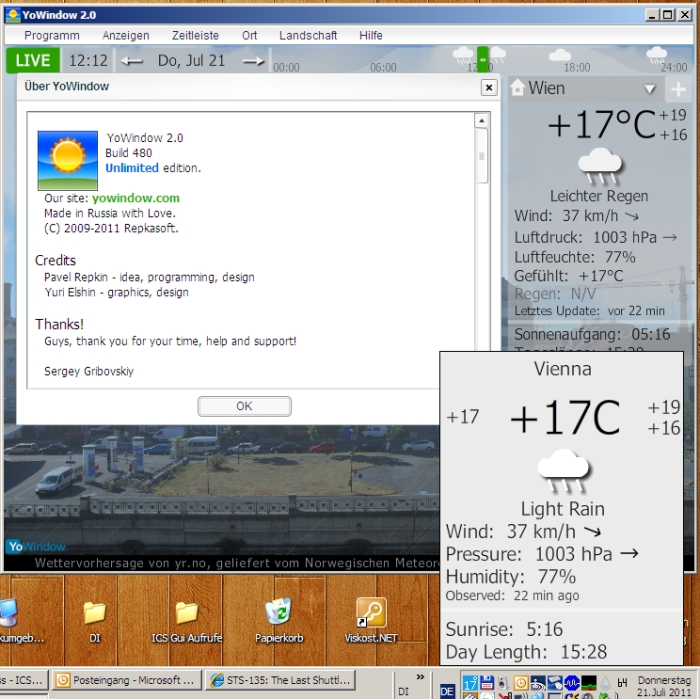
Task: Click the 12:12 time display
Action: [88, 60]
